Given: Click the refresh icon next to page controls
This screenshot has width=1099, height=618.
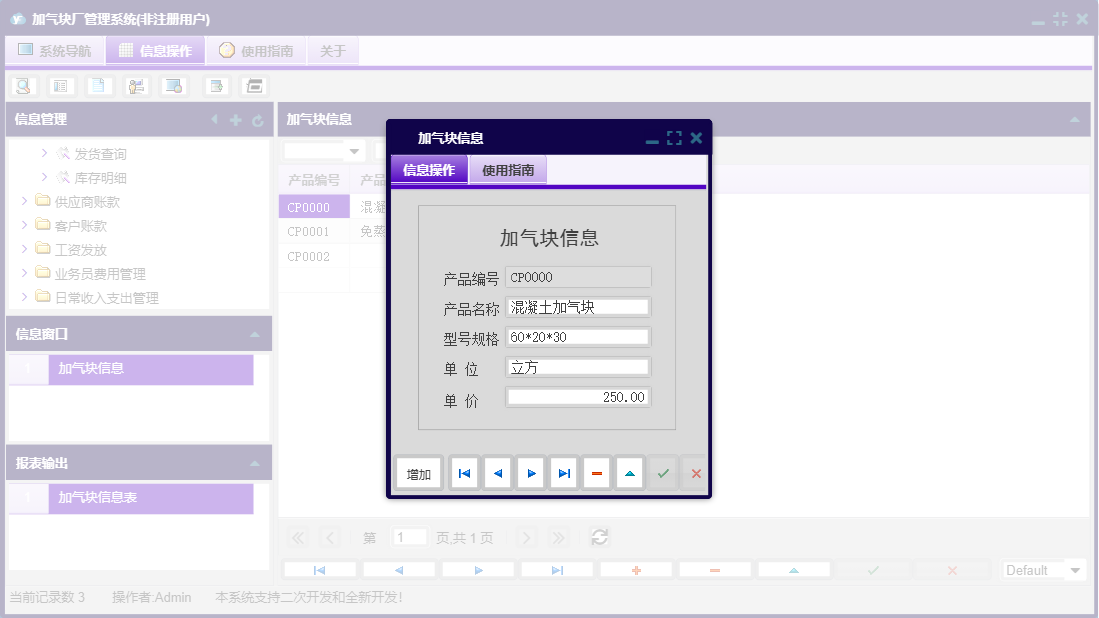Looking at the screenshot, I should (599, 537).
